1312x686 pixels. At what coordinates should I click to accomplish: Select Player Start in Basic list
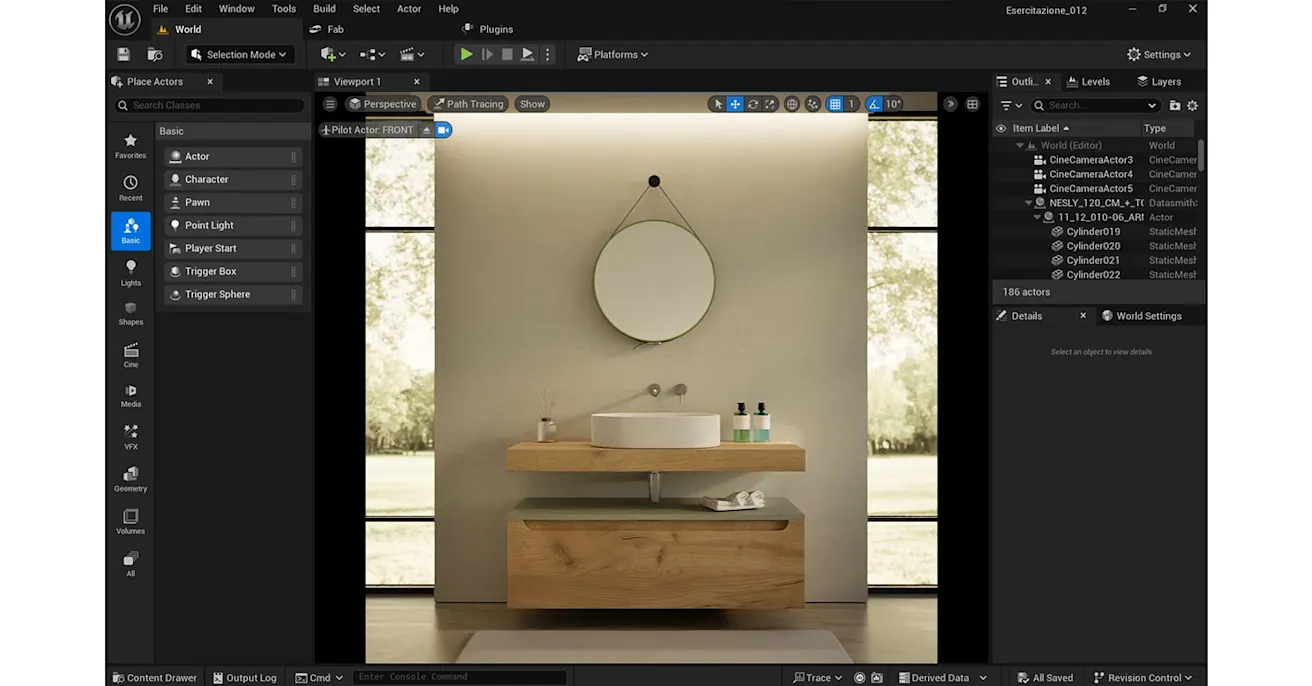[232, 249]
